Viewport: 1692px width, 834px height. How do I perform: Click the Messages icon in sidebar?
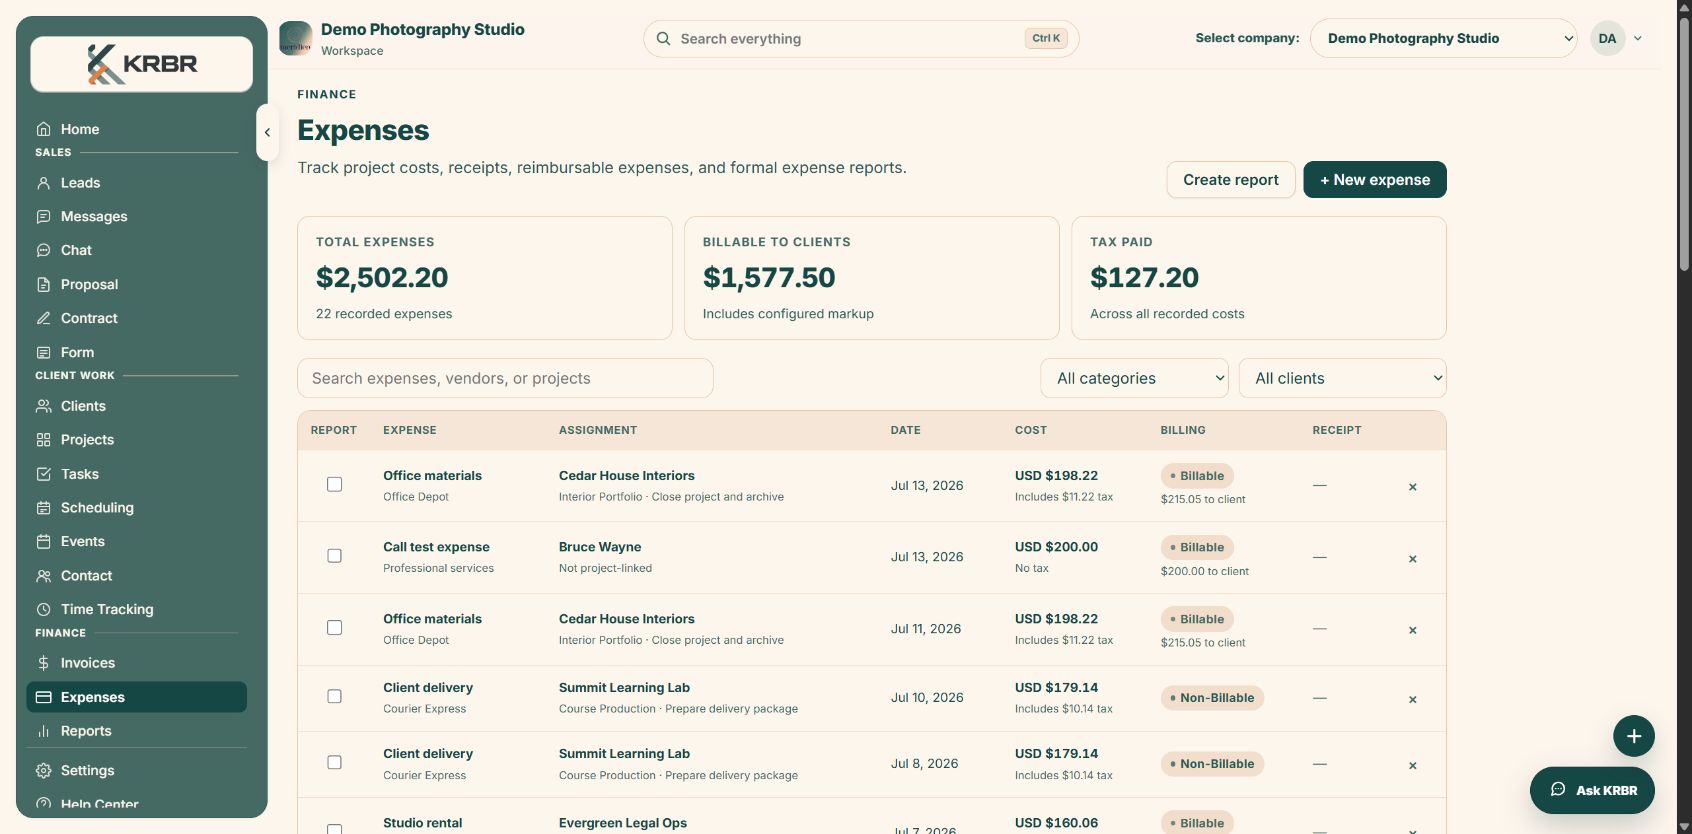44,217
